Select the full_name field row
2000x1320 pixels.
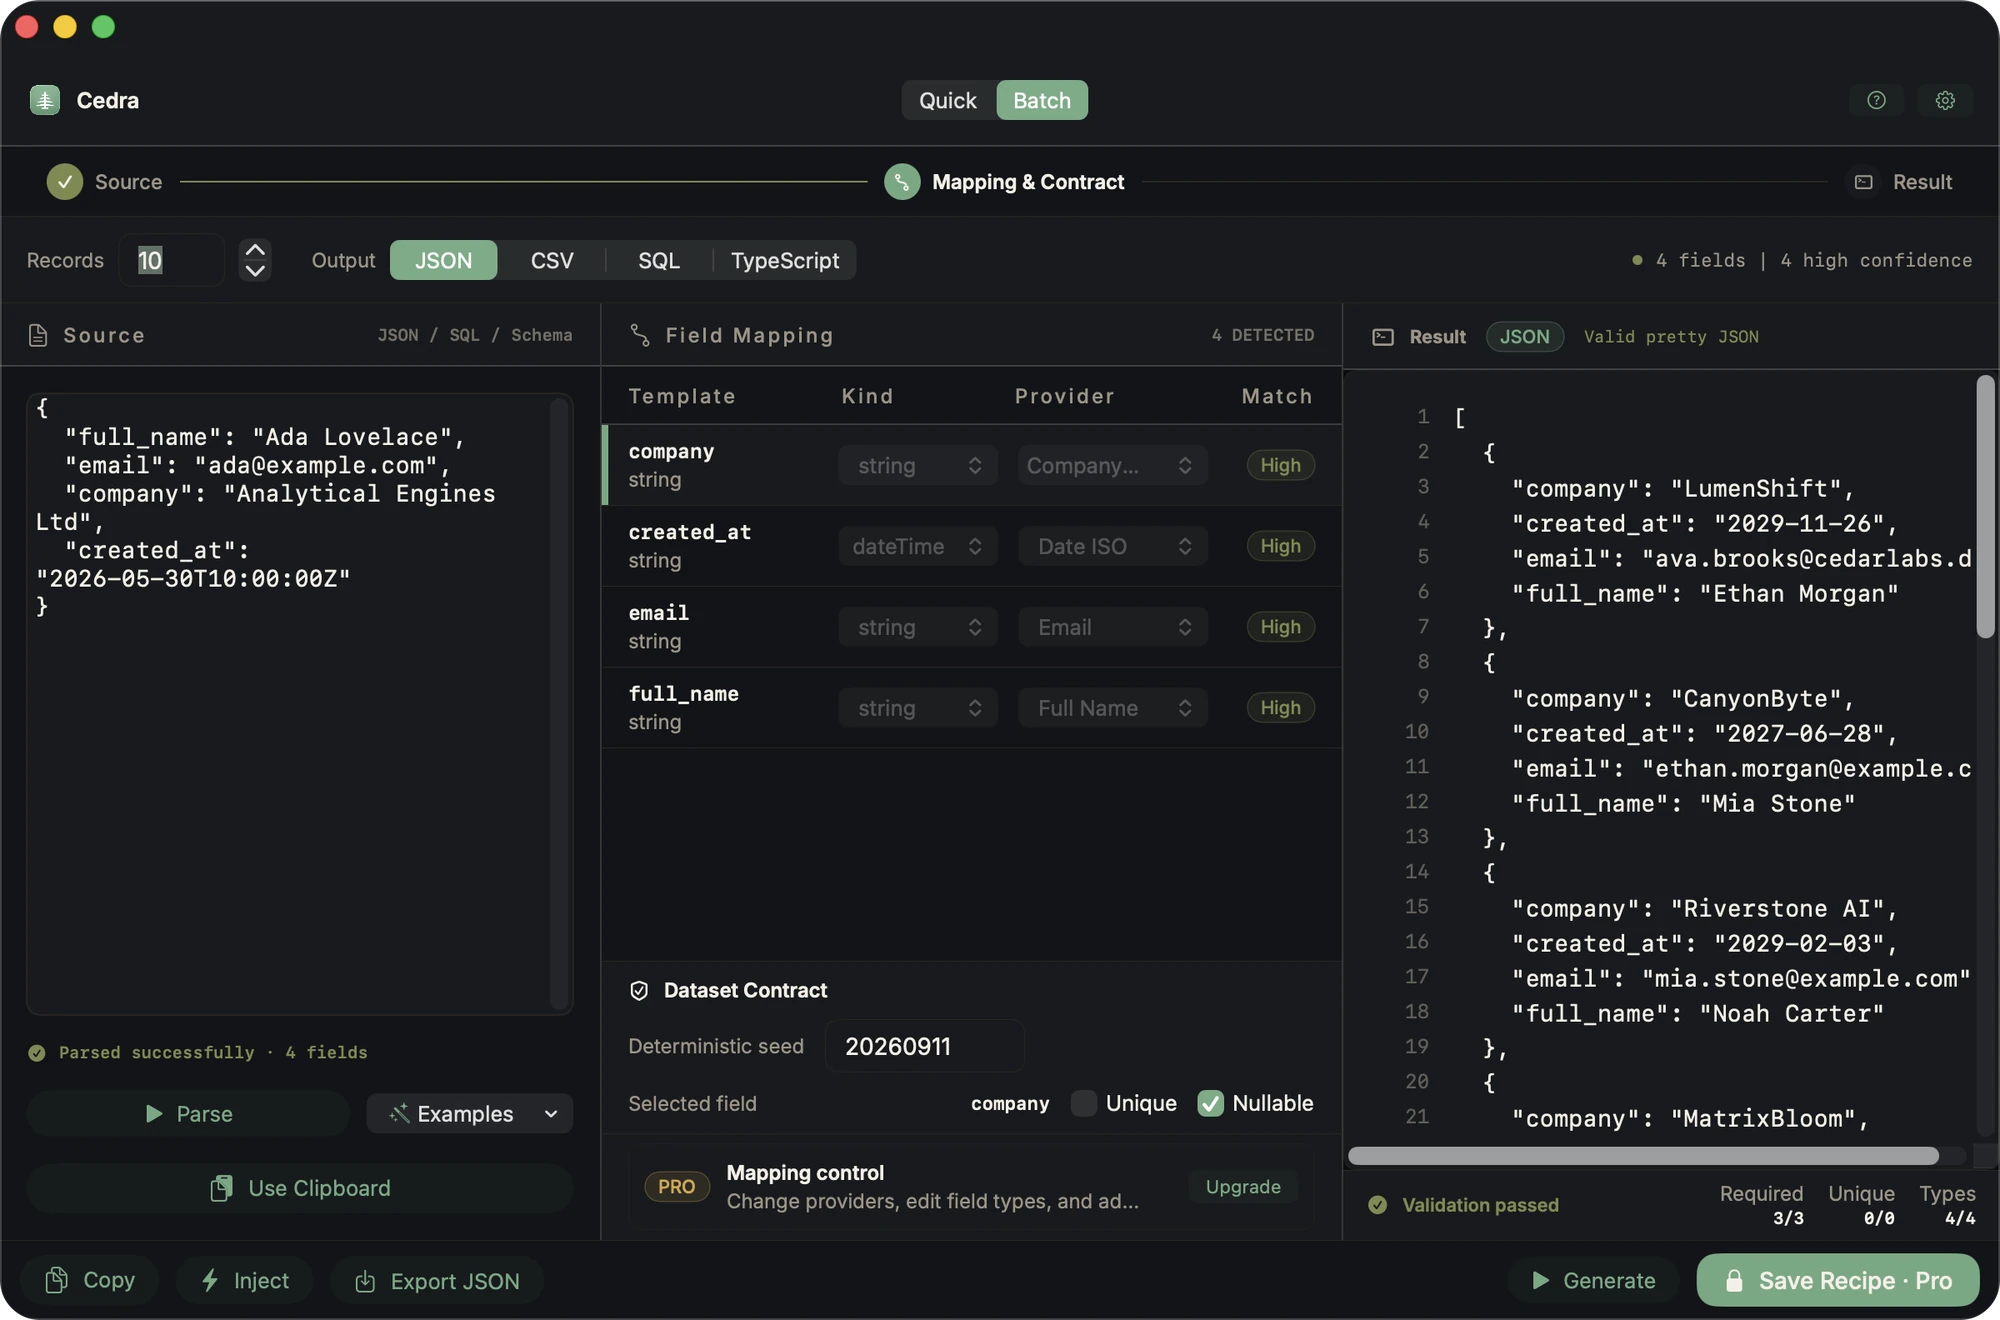coord(972,709)
